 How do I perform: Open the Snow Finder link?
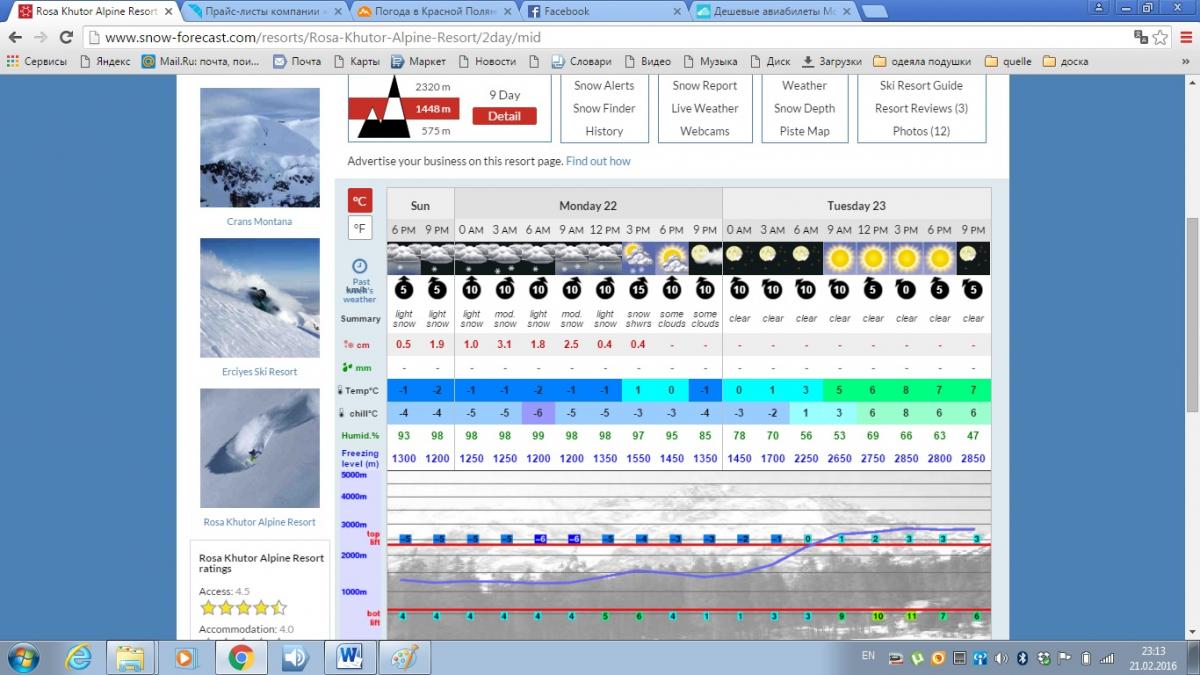pyautogui.click(x=604, y=108)
